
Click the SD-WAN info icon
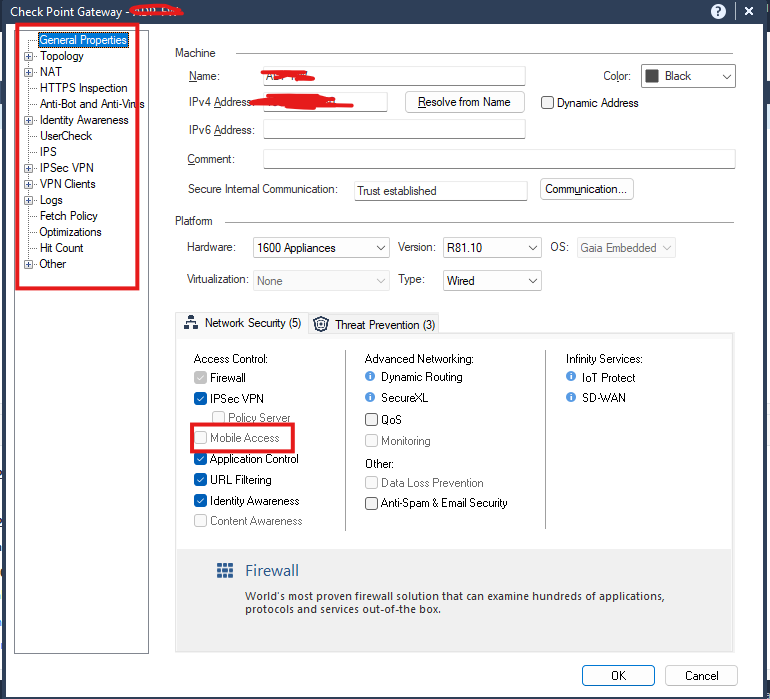(571, 397)
